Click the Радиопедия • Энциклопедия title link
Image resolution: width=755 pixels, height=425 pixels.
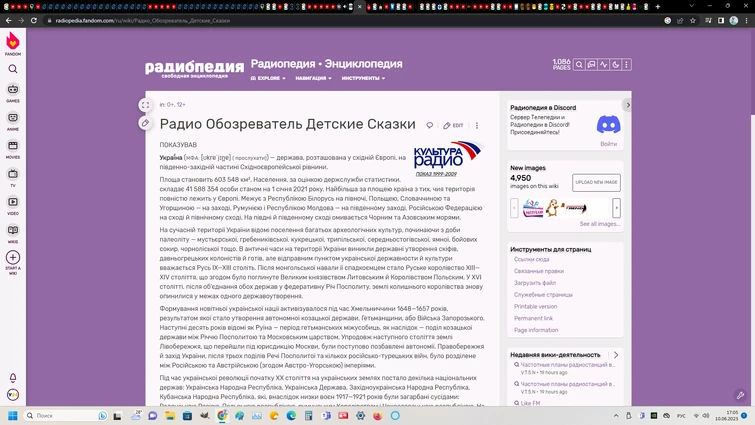326,64
